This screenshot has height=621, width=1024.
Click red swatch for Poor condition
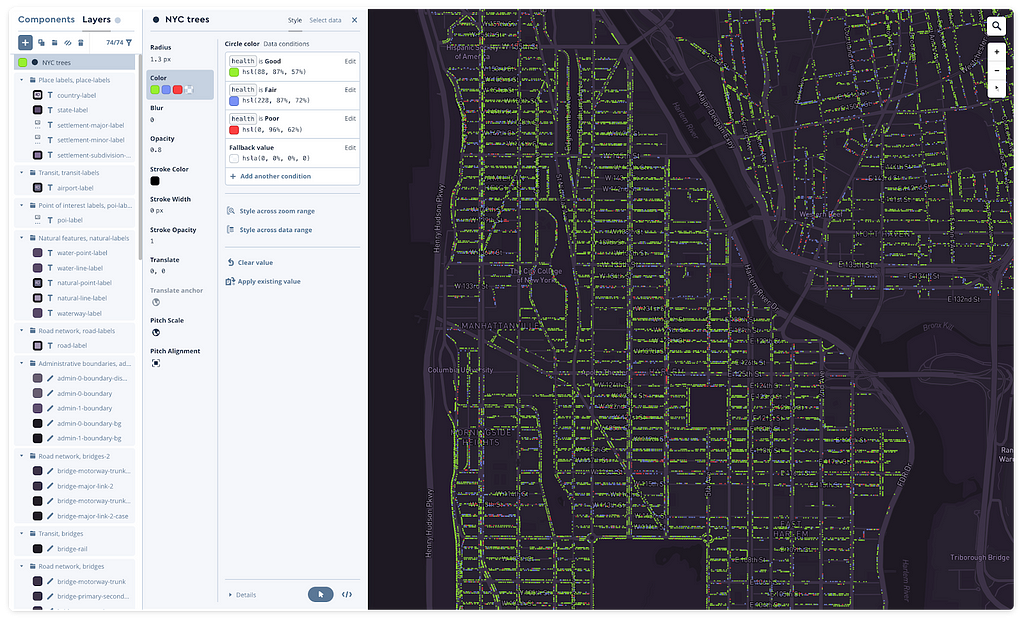(234, 129)
